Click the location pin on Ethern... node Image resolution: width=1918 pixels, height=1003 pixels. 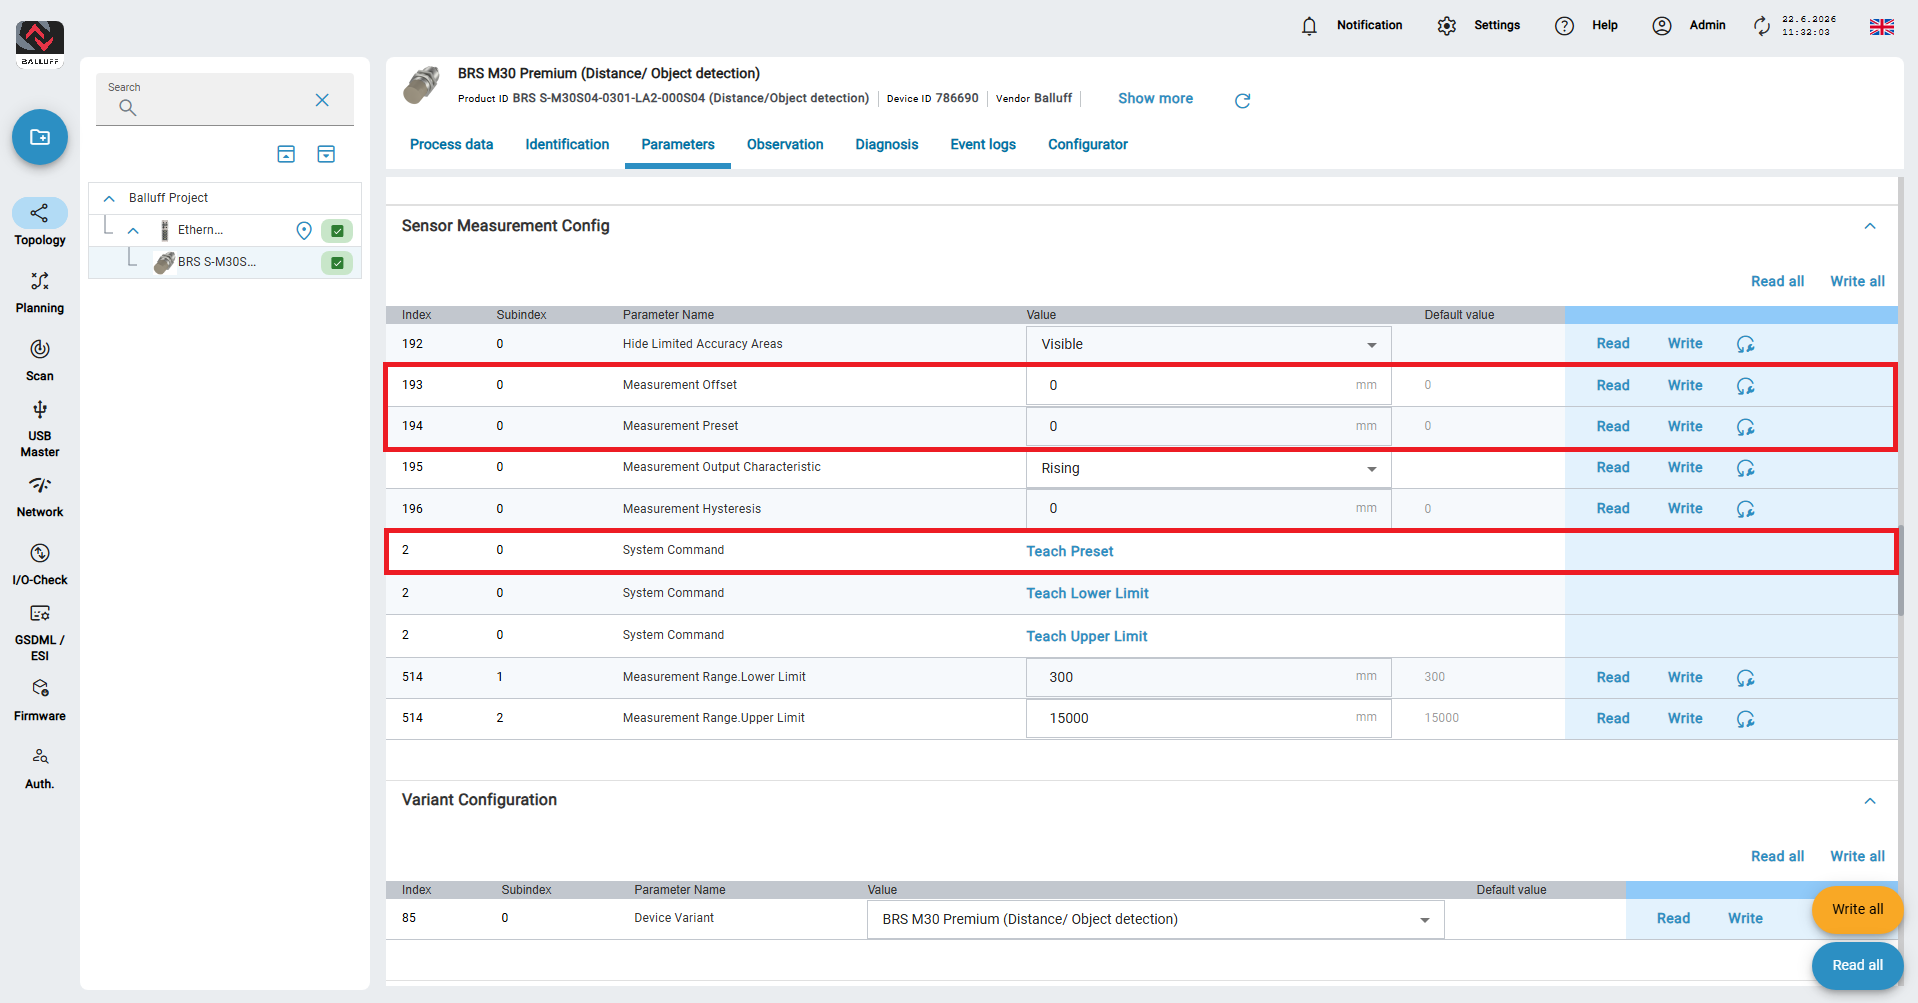click(x=304, y=231)
